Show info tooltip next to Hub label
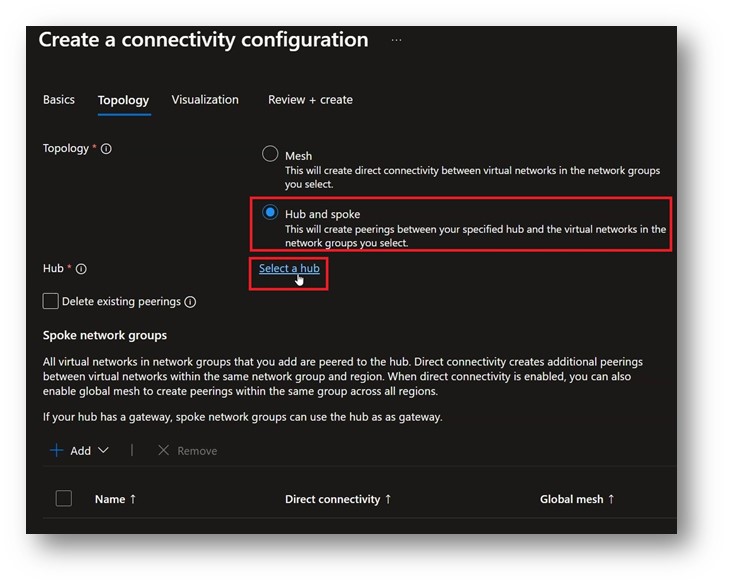This screenshot has height=586, width=729. [x=81, y=269]
